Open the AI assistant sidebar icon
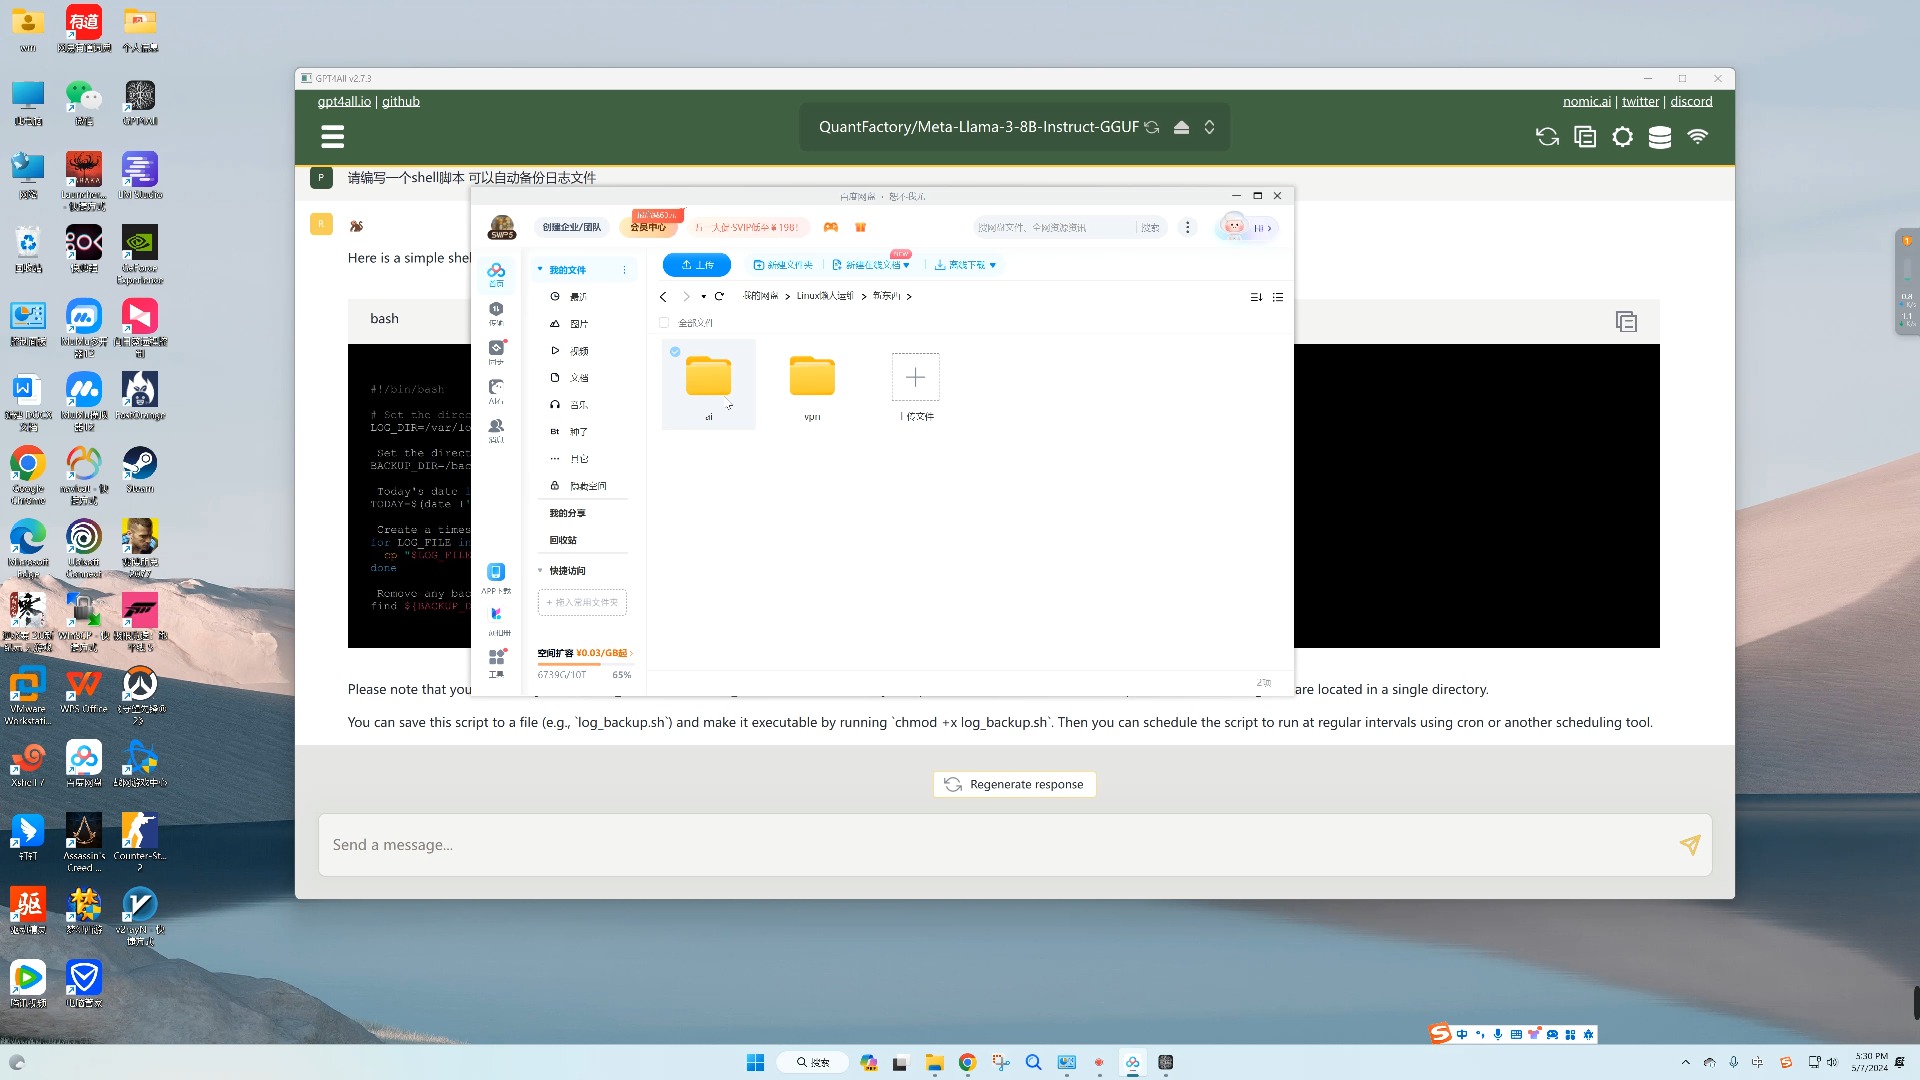The image size is (1920, 1080). 496,391
